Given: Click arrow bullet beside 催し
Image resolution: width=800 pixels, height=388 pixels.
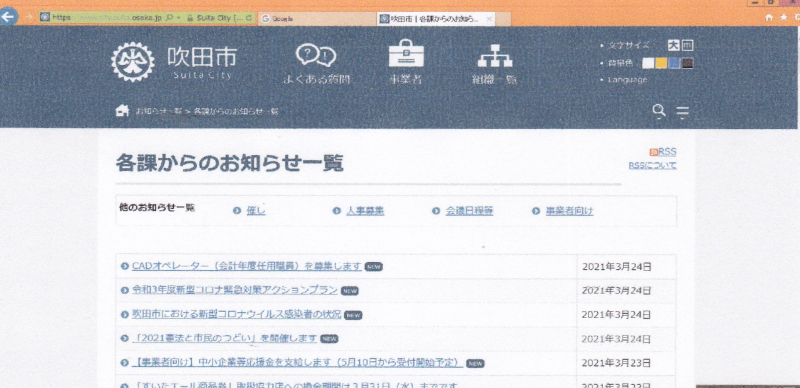Looking at the screenshot, I should [x=237, y=211].
